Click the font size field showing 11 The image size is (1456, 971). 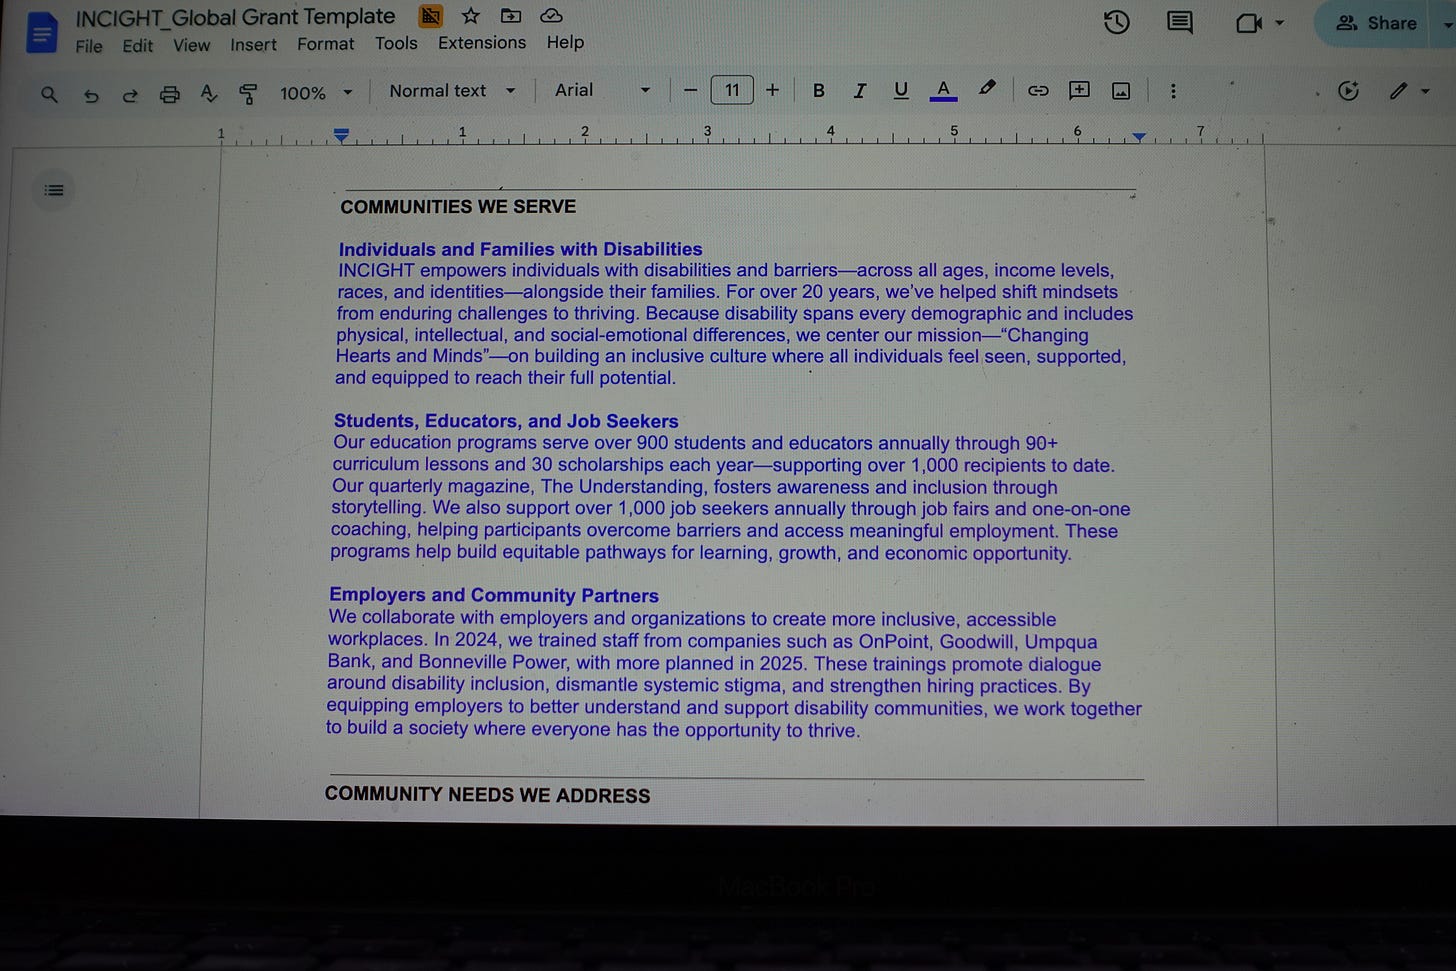(732, 90)
